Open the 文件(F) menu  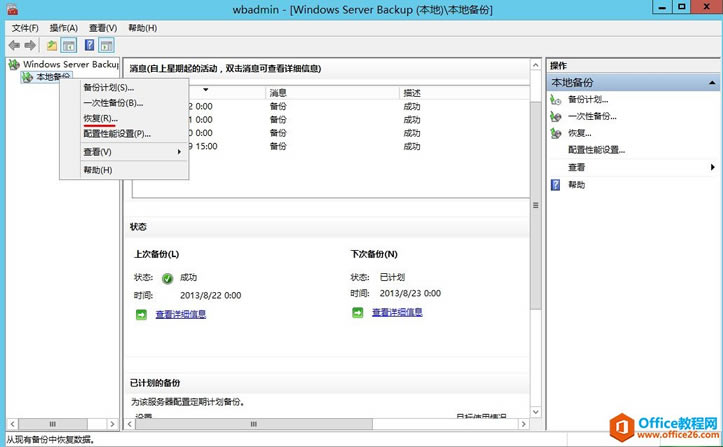coord(25,28)
